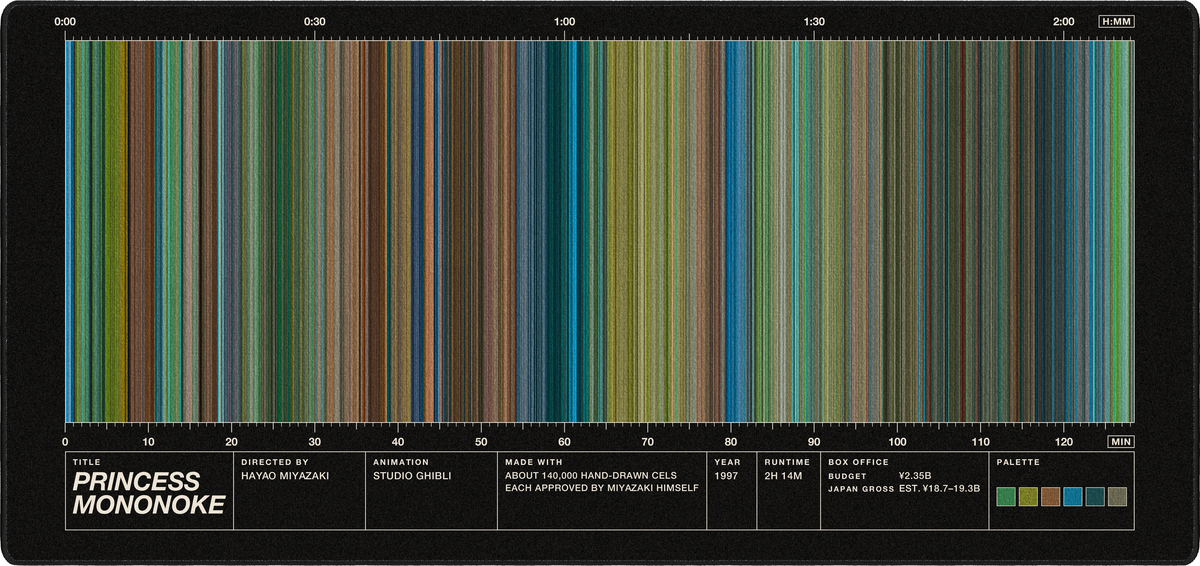
Task: Click the PRINCESS MONONOKE title text
Action: coord(149,494)
